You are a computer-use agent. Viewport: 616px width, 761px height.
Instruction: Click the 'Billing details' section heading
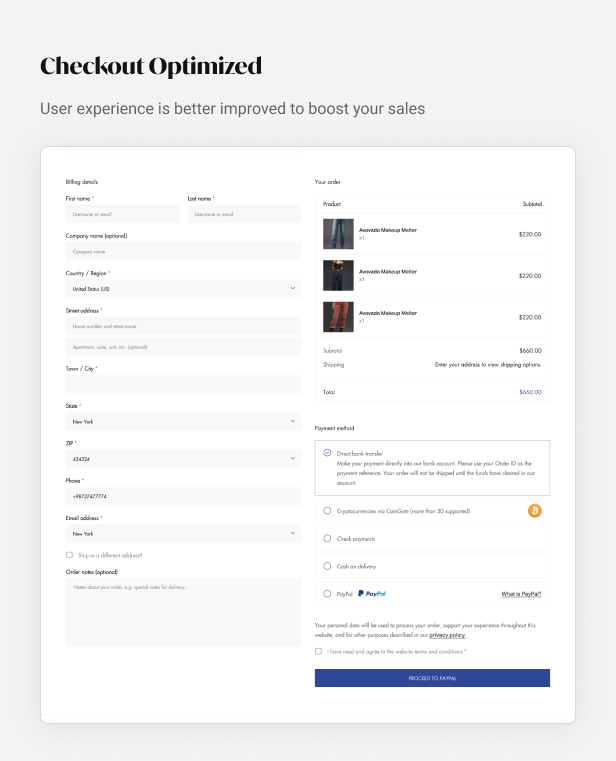pos(82,182)
